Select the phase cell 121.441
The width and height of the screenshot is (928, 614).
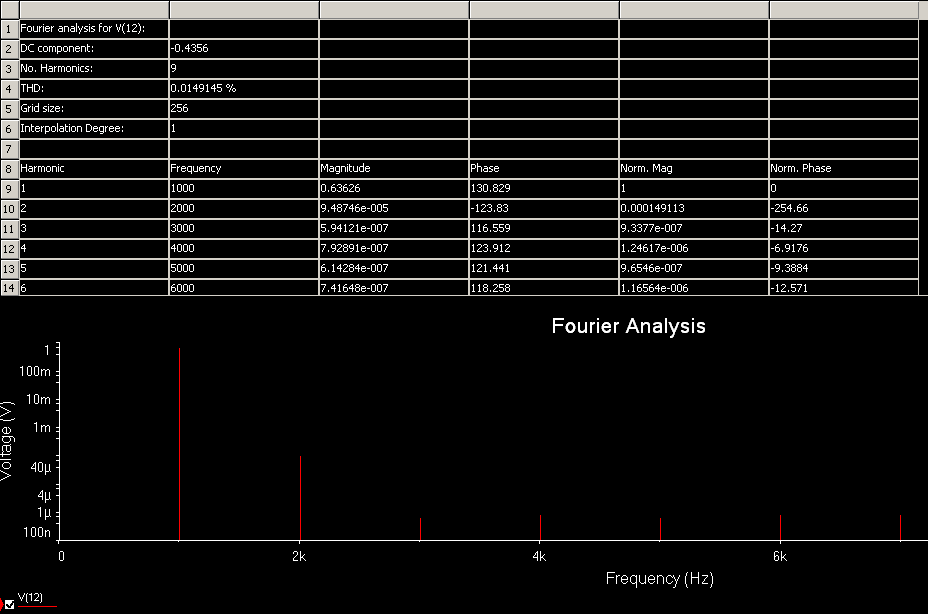coord(544,268)
